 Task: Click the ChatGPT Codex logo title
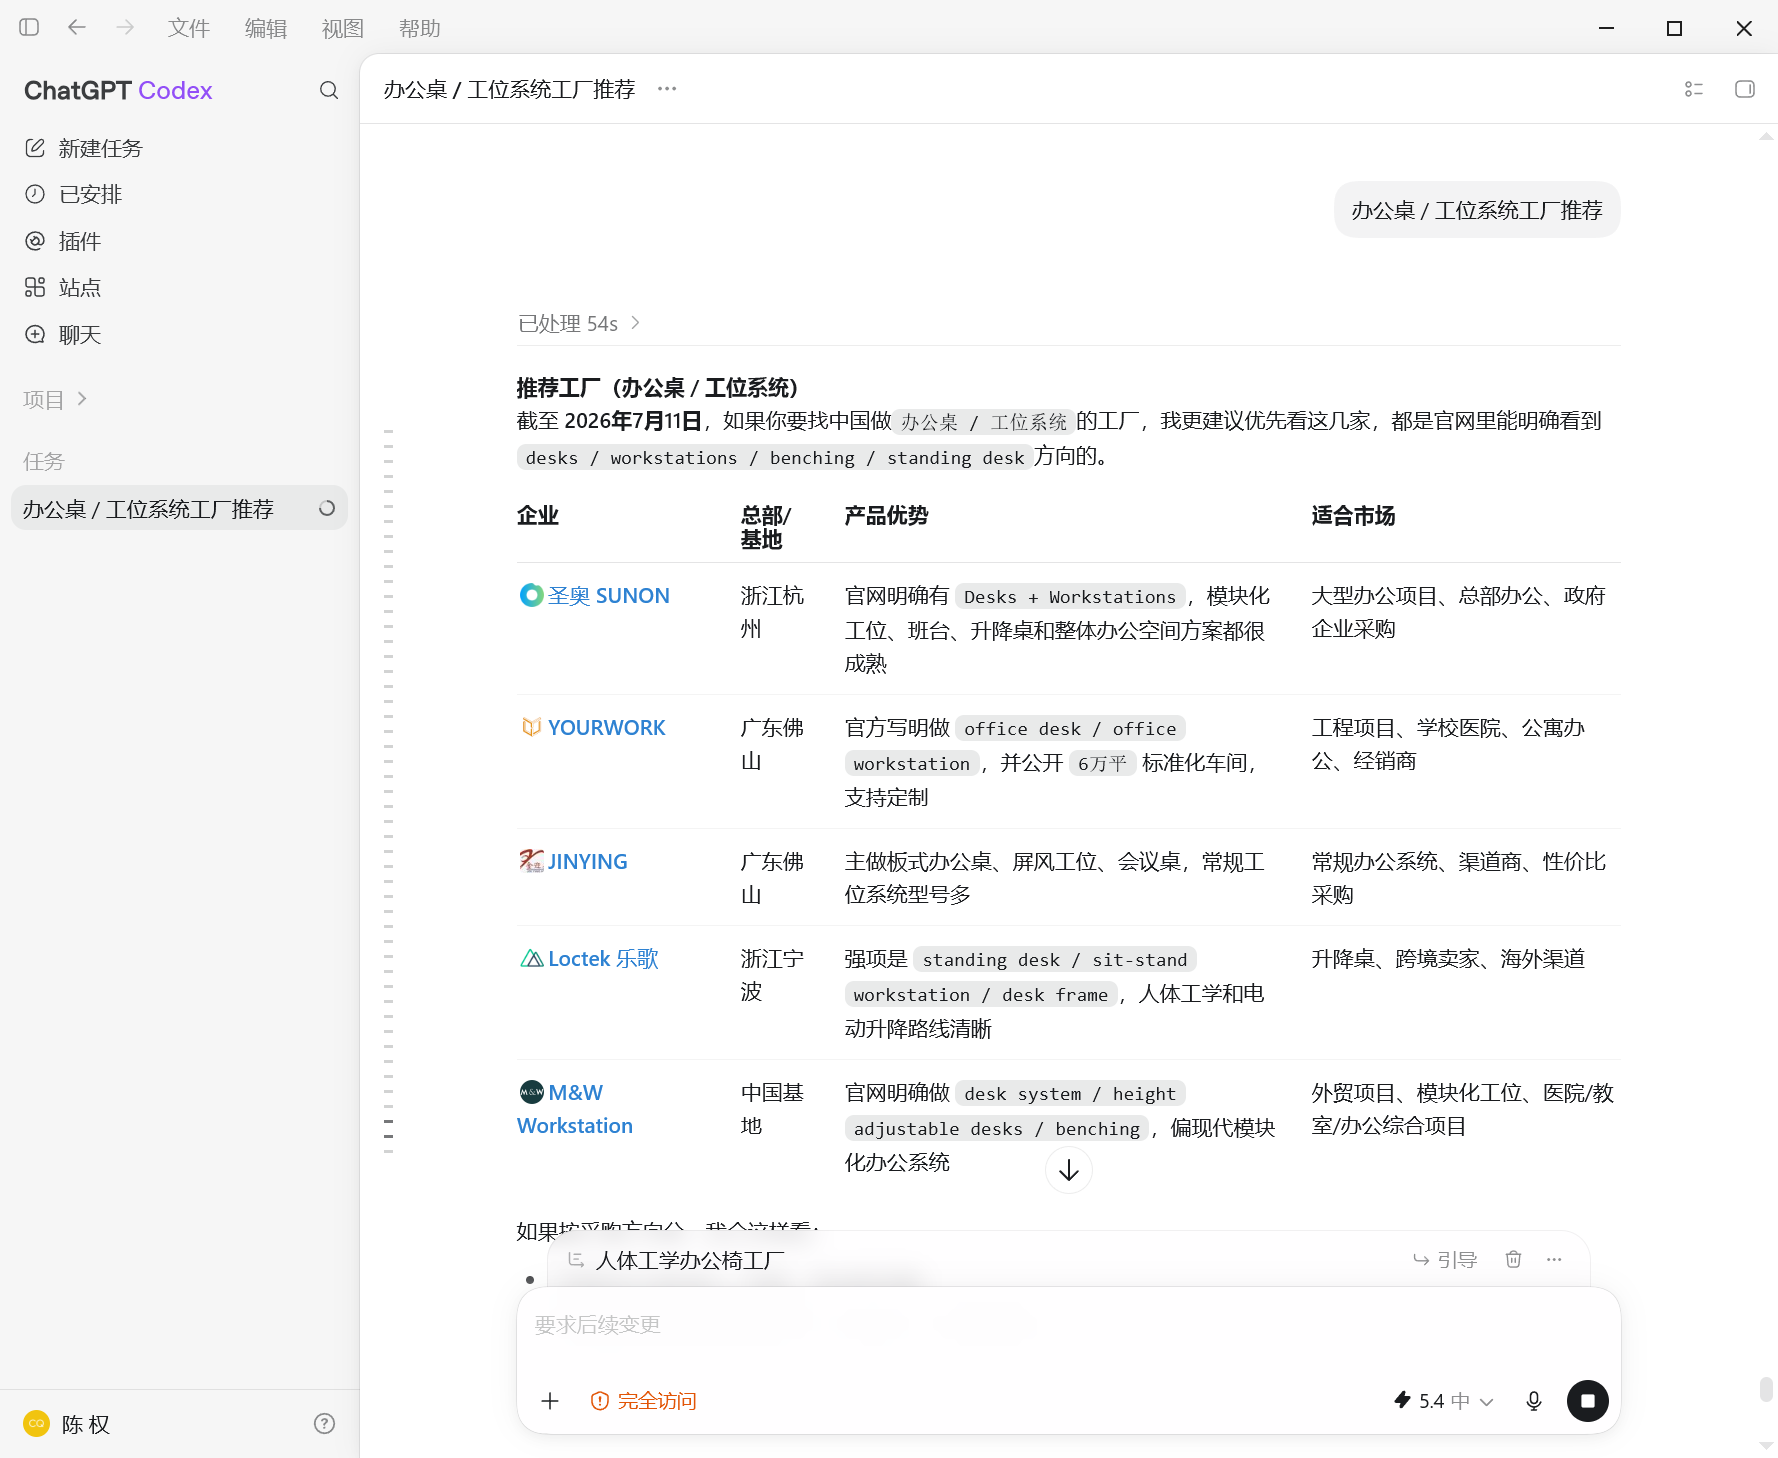click(x=118, y=90)
